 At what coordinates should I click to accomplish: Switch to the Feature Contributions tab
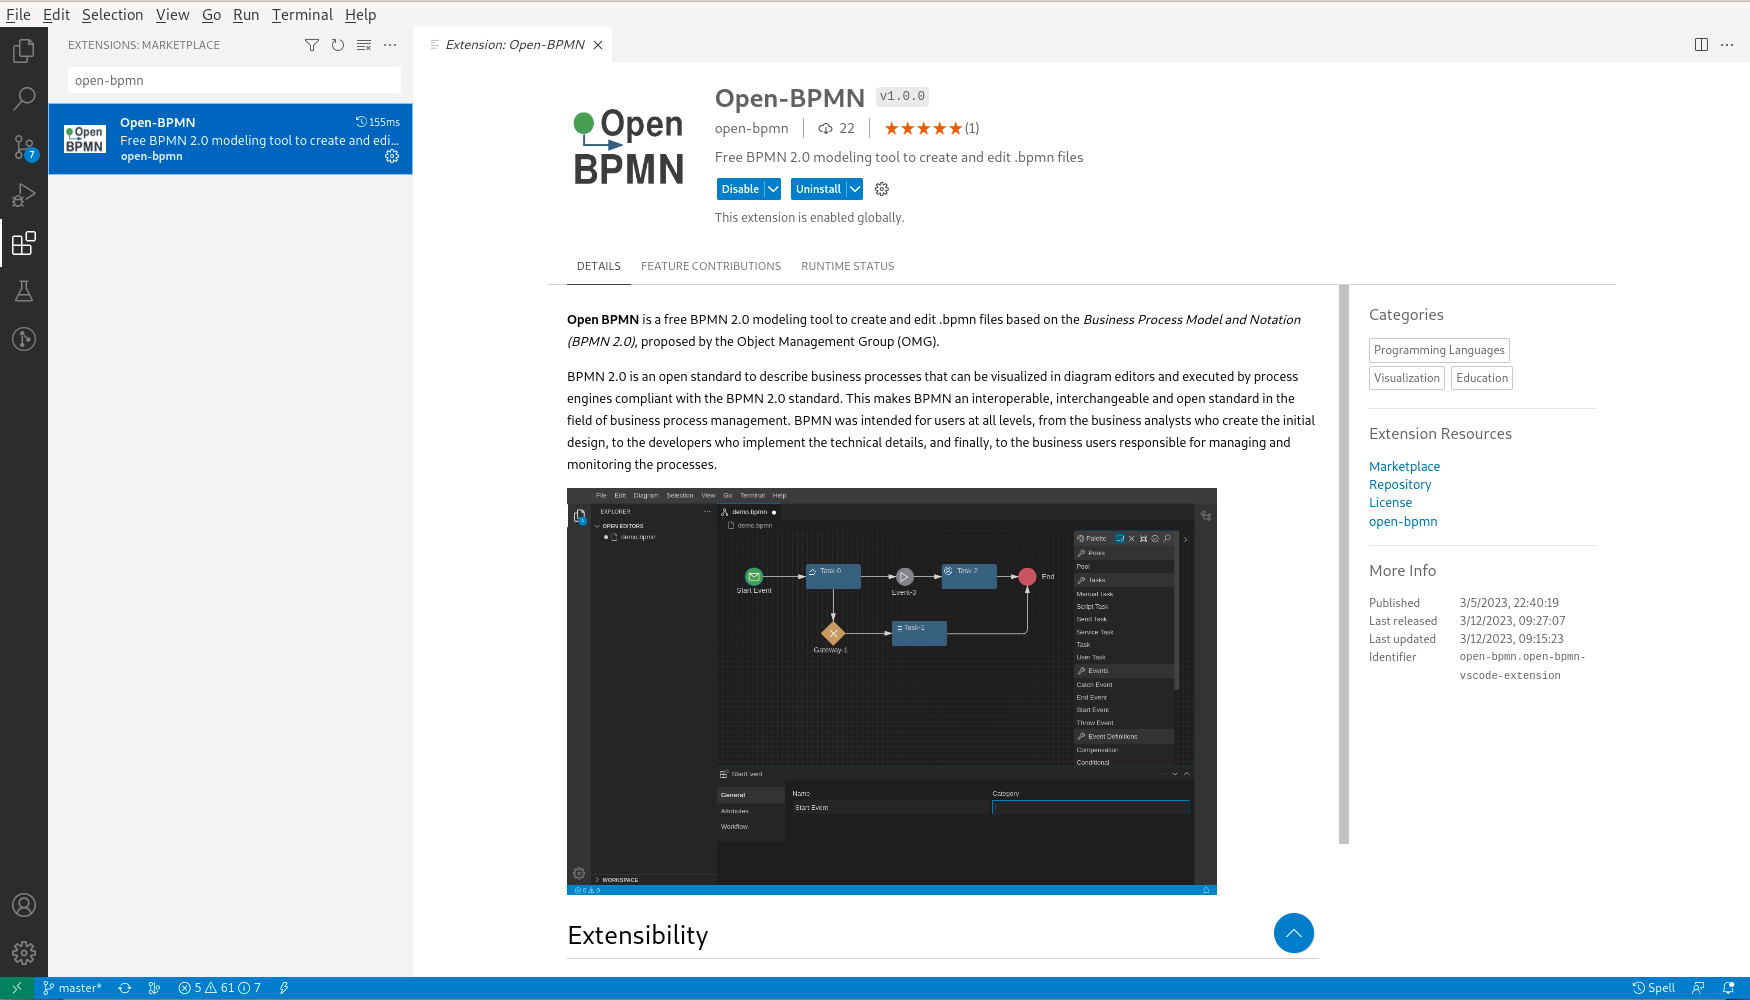point(711,266)
